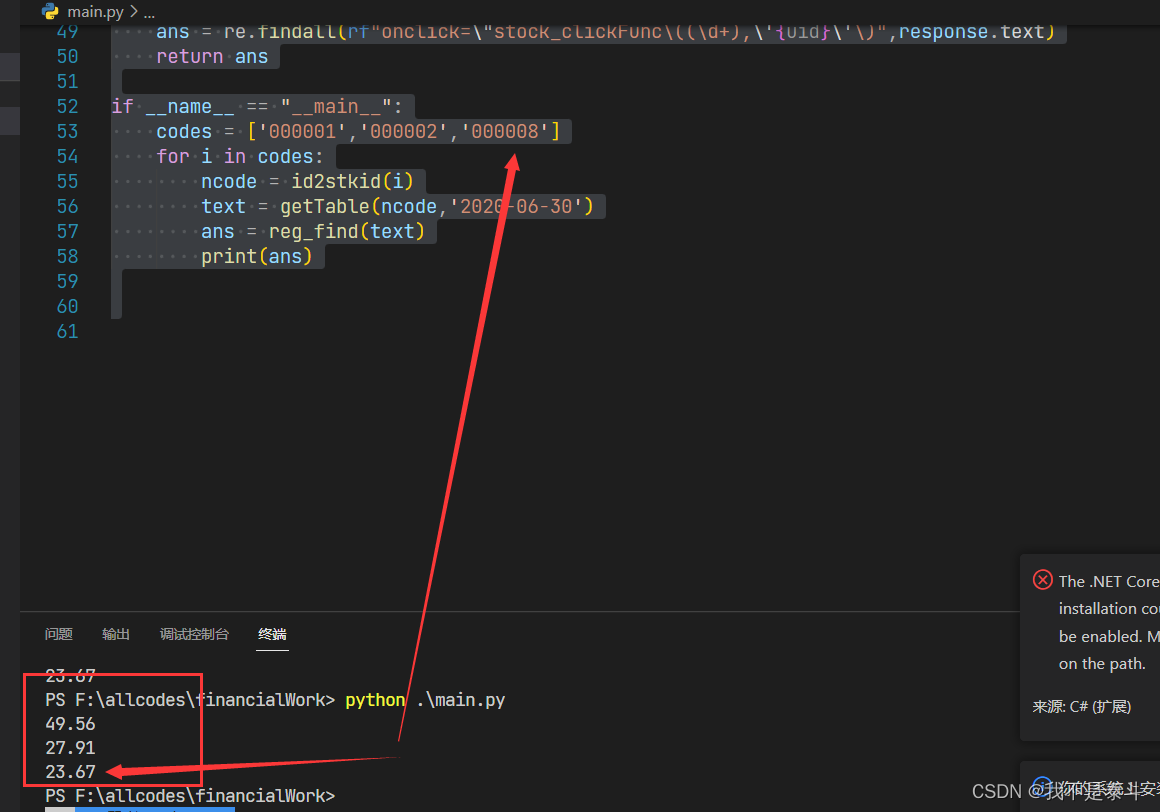1160x812 pixels.
Task: Click the re.findall line 49
Action: pyautogui.click(x=605, y=33)
